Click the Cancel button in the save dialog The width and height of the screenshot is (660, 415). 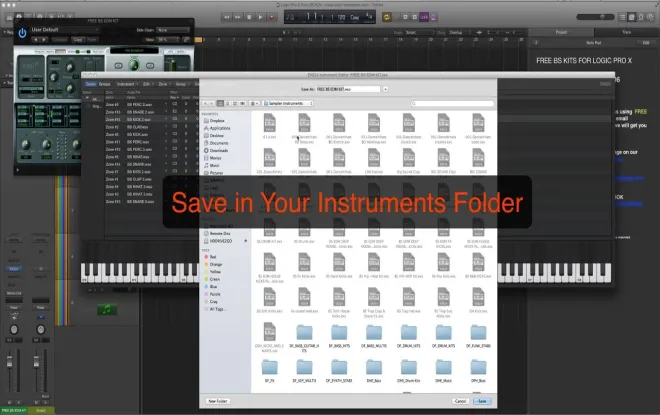[x=460, y=401]
